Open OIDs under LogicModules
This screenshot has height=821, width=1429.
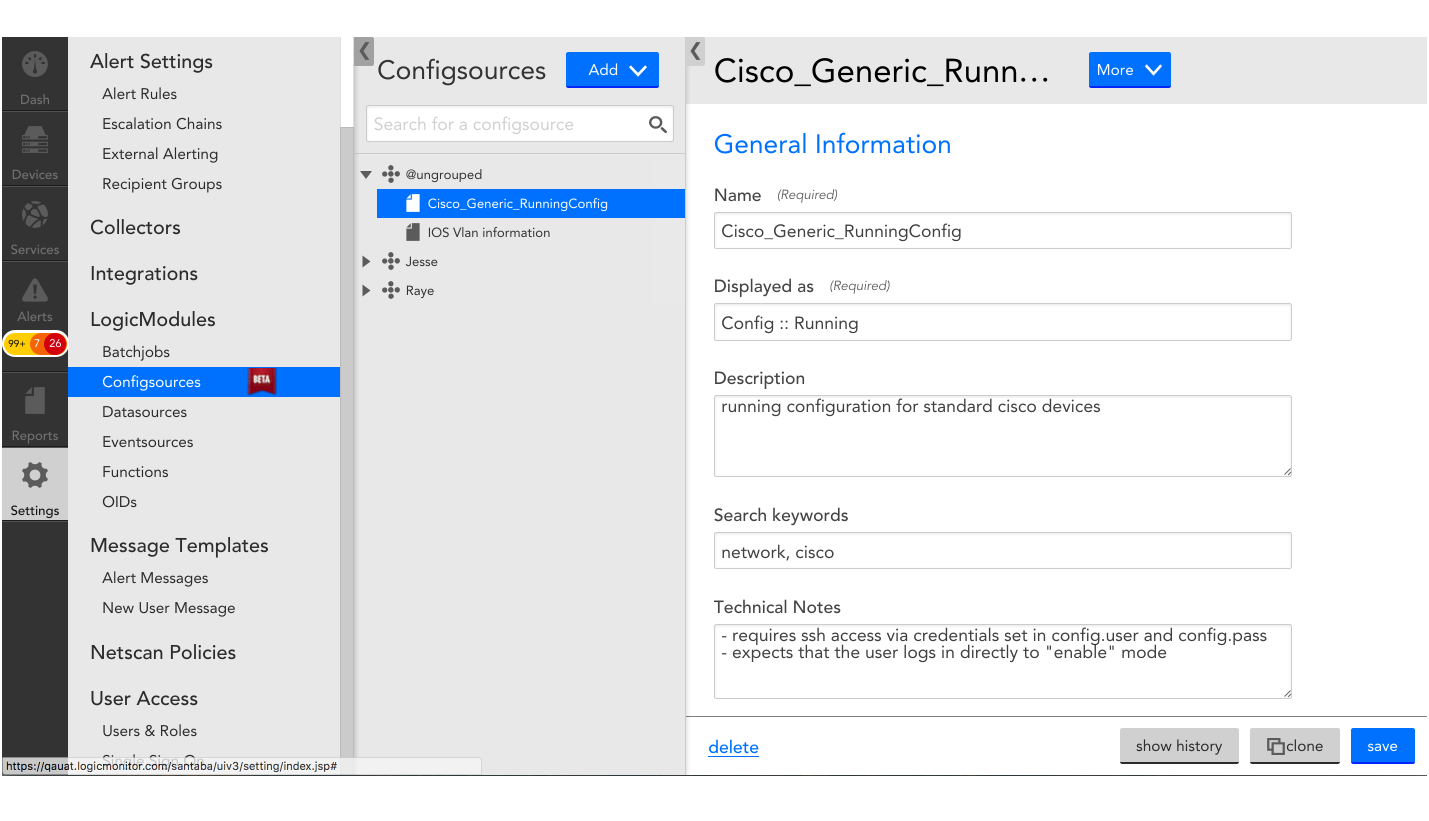click(x=119, y=502)
